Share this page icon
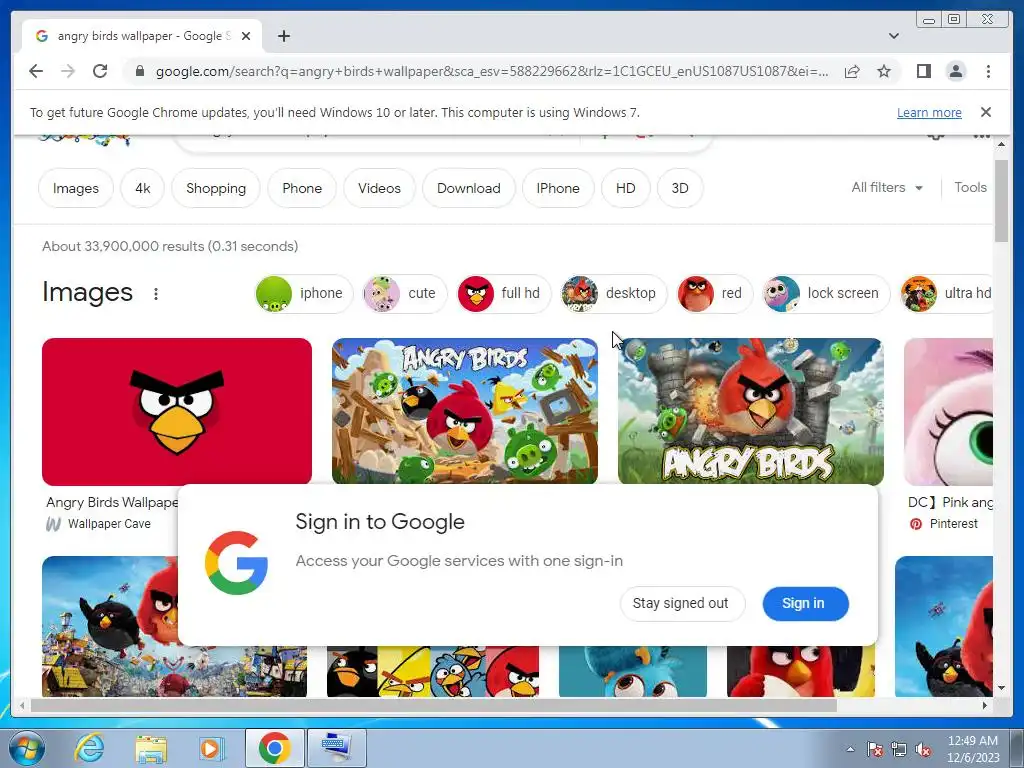The image size is (1024, 768). pos(852,71)
